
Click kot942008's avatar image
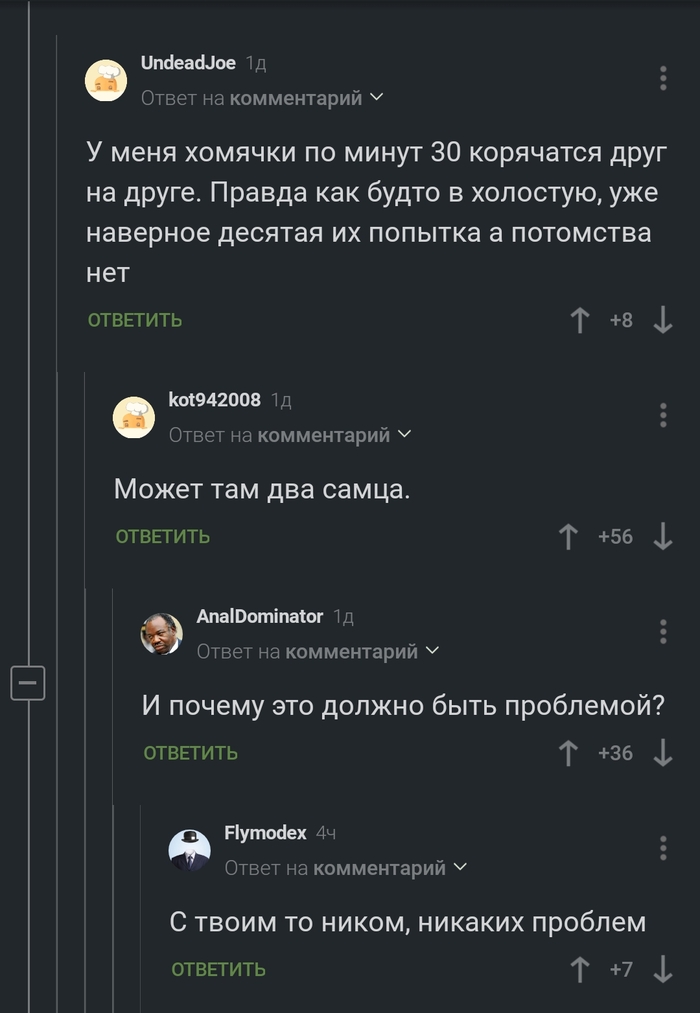pyautogui.click(x=135, y=417)
